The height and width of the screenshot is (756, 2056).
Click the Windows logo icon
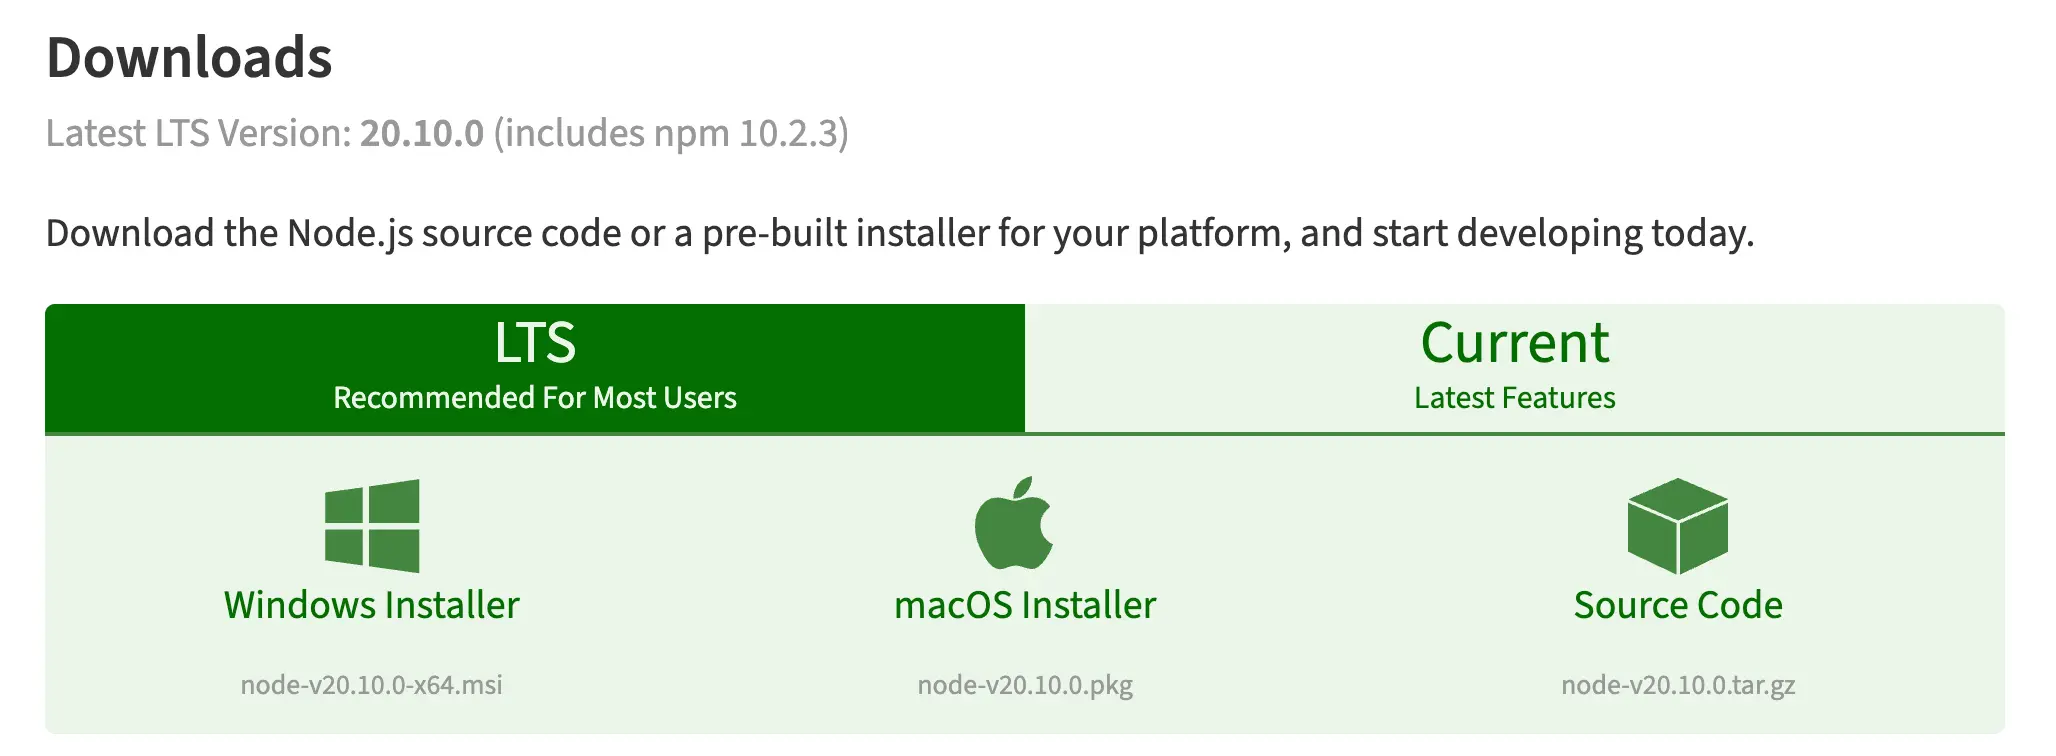[x=372, y=526]
